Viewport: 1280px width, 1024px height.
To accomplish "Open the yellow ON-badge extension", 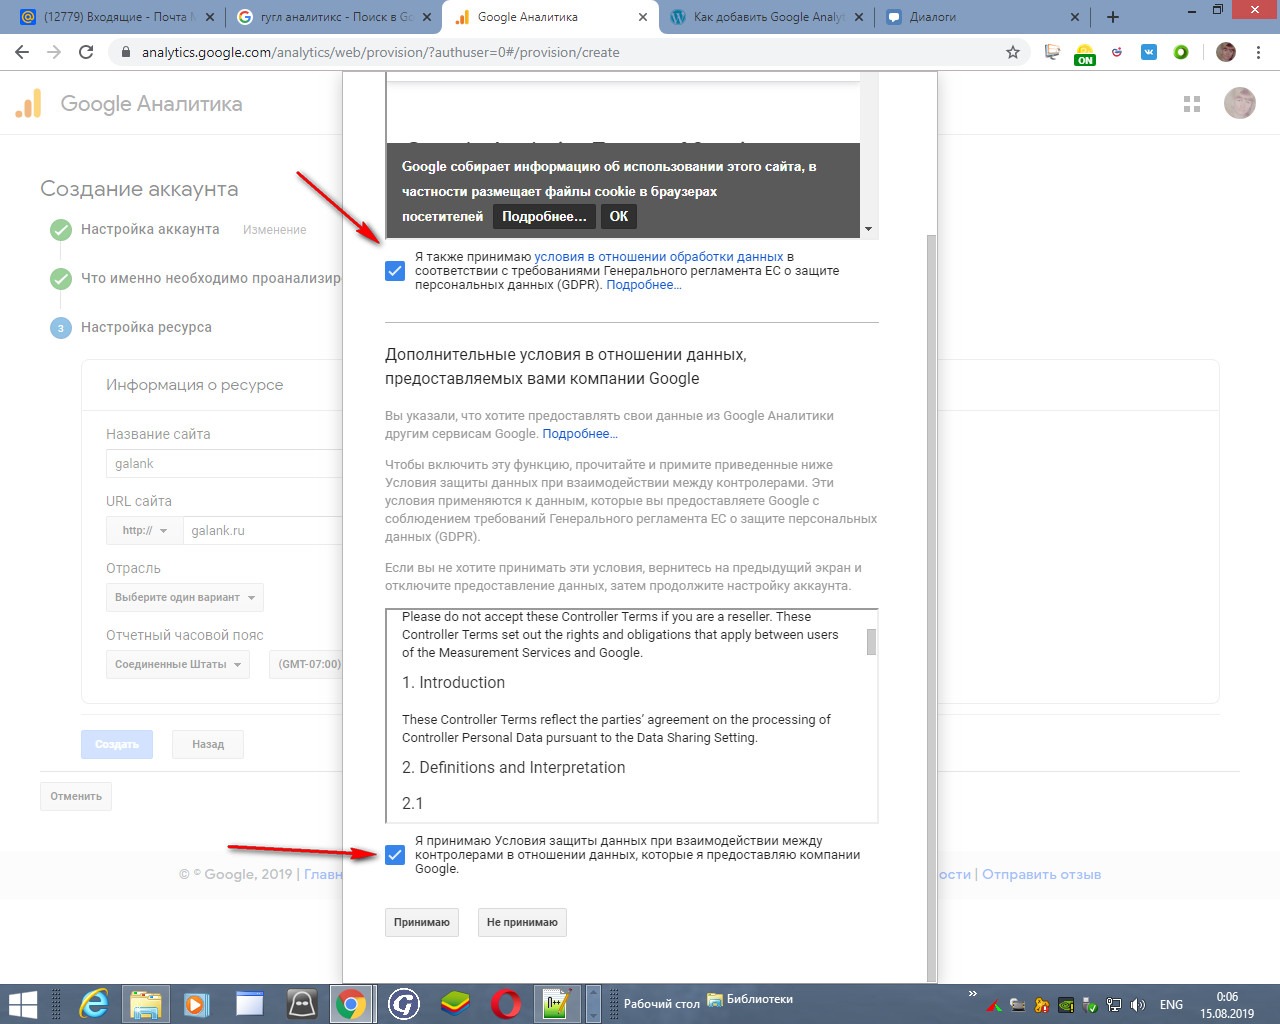I will 1085,54.
